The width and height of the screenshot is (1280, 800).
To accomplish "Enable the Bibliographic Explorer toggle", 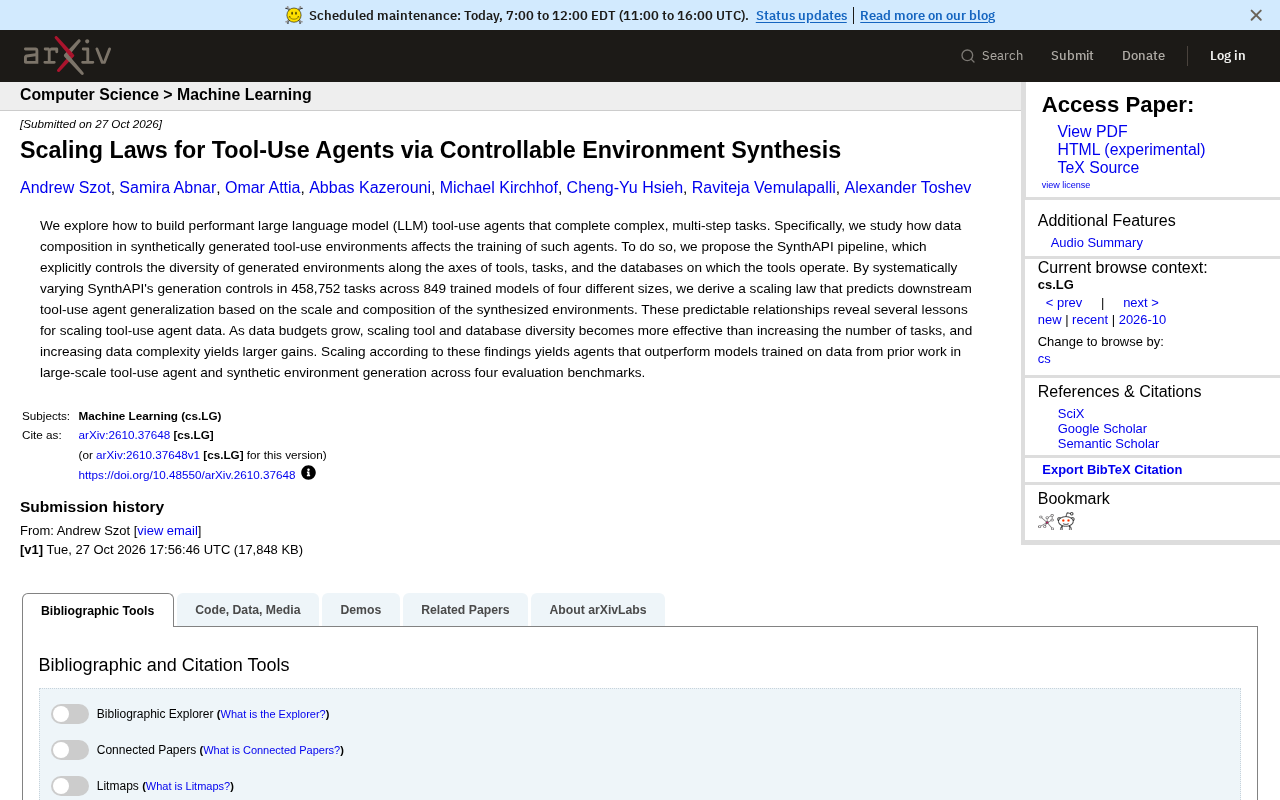I will pos(70,714).
